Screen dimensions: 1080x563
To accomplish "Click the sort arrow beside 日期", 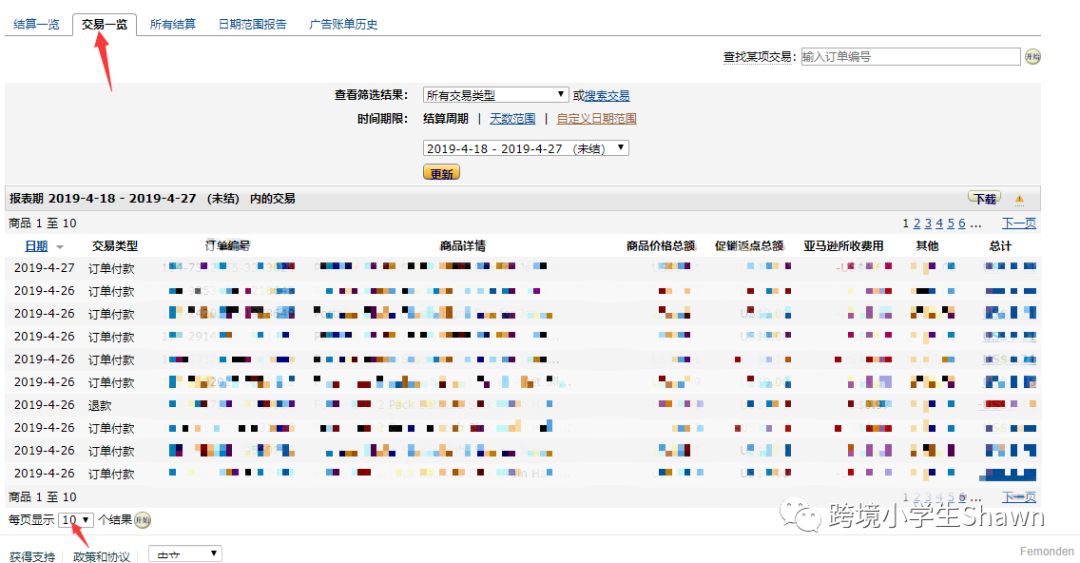I will [x=60, y=247].
